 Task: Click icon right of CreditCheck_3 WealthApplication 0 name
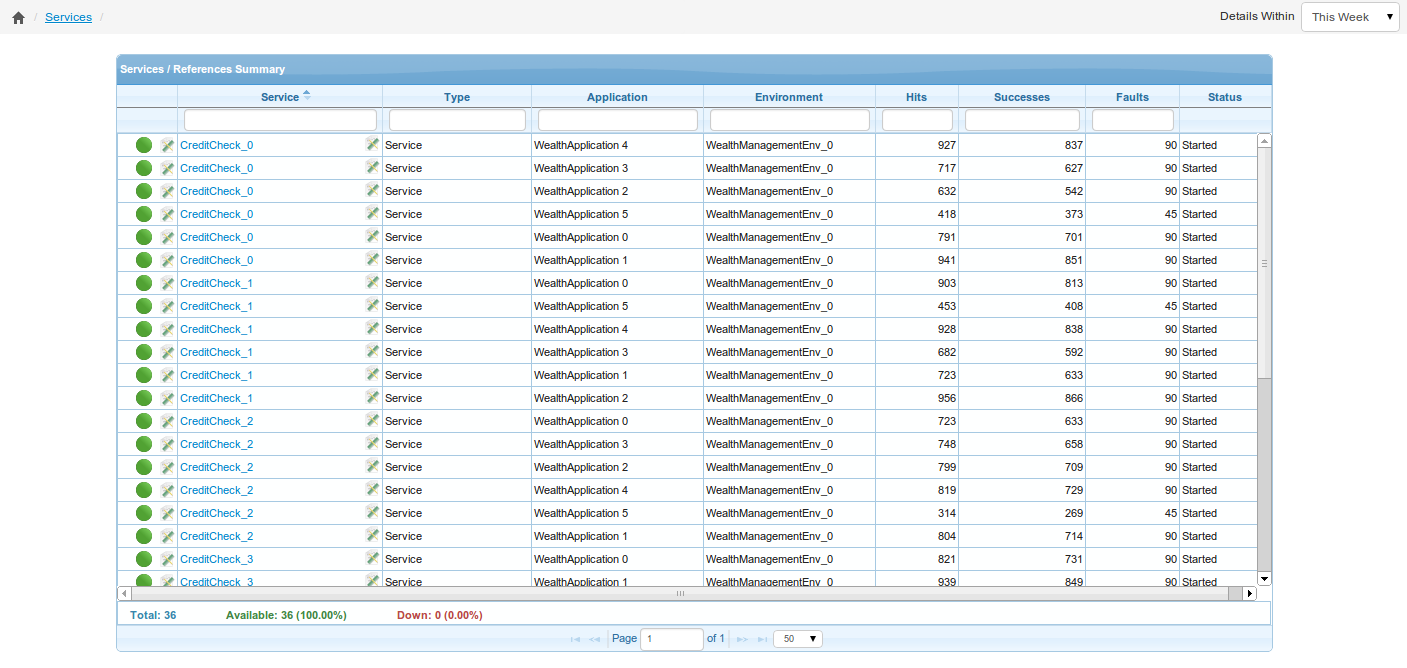372,558
